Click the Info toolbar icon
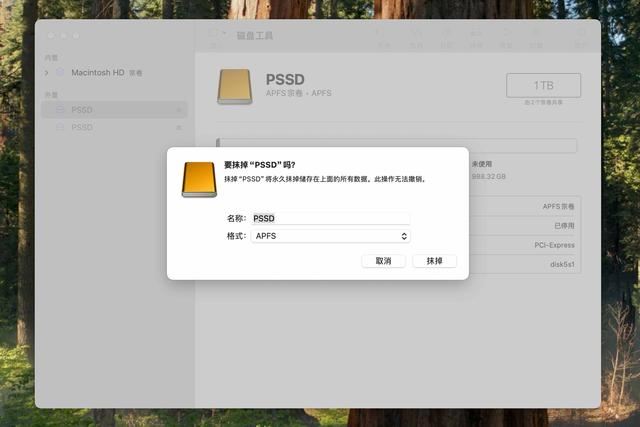 580,38
